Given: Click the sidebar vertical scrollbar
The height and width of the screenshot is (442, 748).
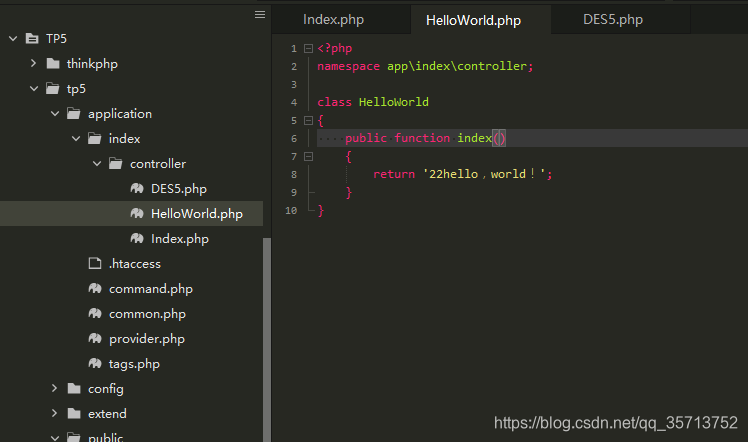Looking at the screenshot, I should (x=267, y=339).
